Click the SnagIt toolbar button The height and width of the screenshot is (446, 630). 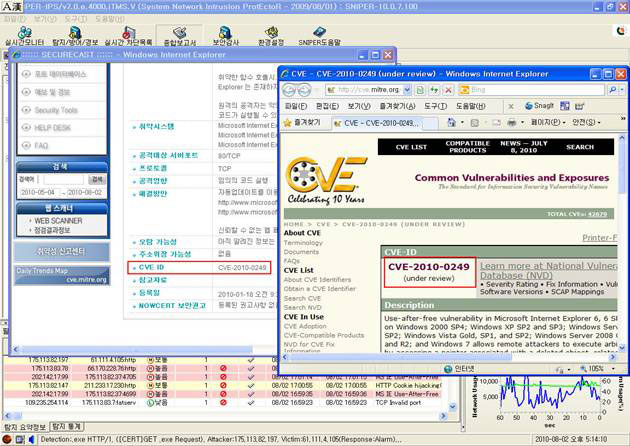click(539, 106)
